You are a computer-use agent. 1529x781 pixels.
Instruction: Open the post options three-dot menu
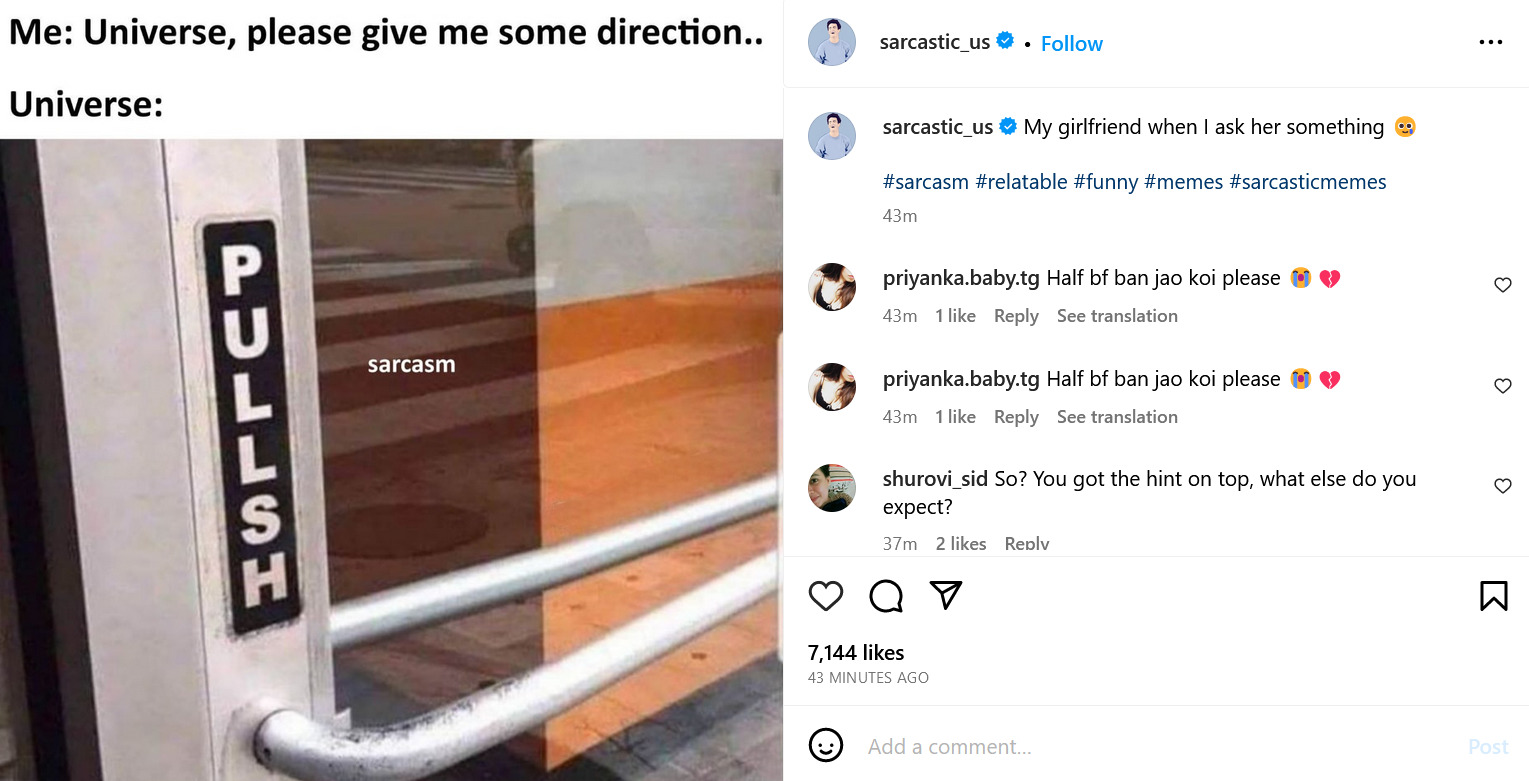(1491, 41)
